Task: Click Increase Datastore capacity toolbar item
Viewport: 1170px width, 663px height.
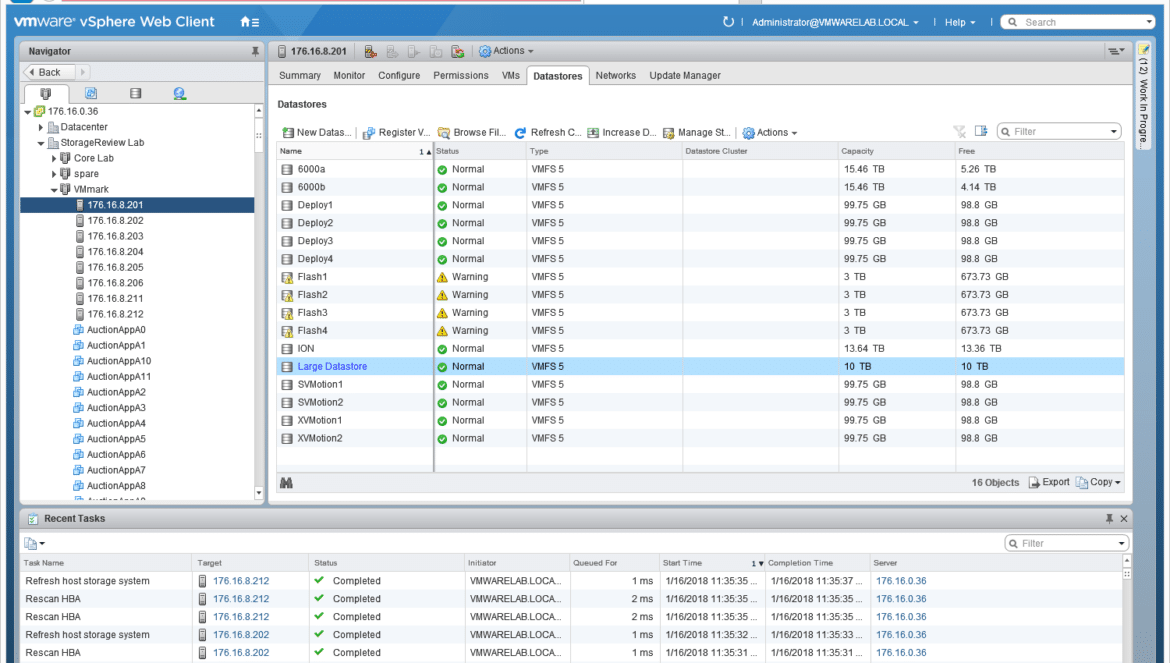Action: coord(622,133)
